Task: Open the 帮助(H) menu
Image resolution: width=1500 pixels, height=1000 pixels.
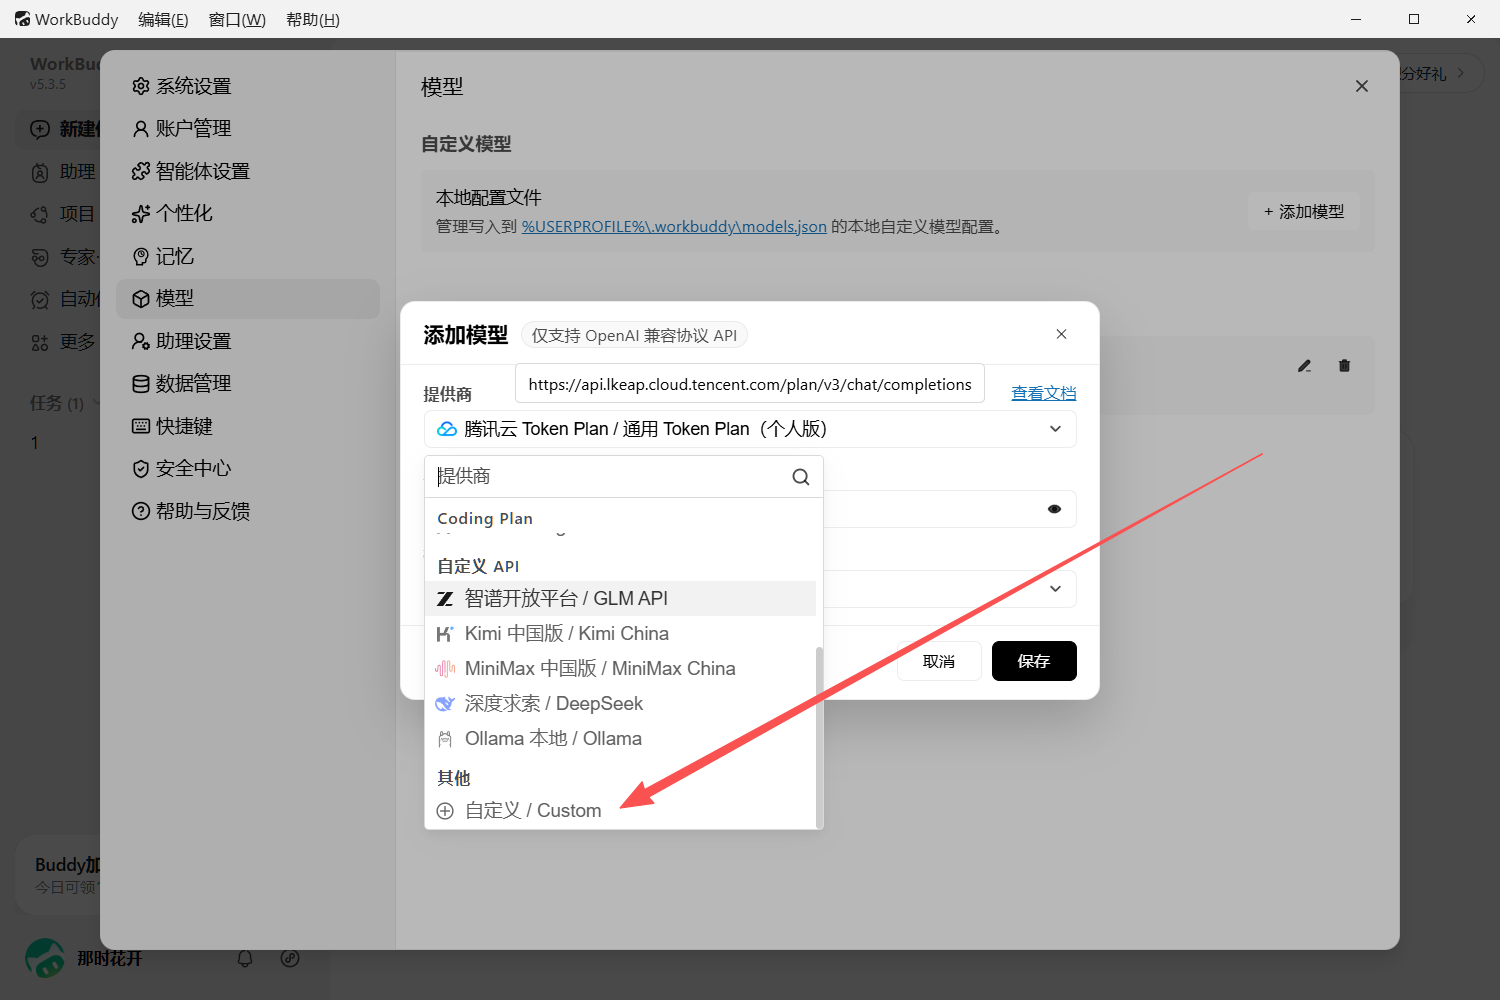Action: pyautogui.click(x=313, y=19)
